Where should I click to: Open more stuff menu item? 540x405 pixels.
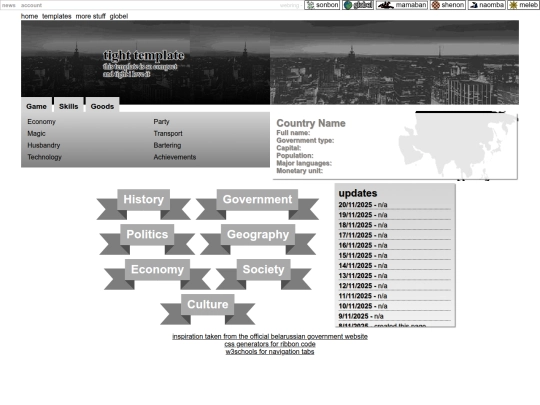point(91,16)
